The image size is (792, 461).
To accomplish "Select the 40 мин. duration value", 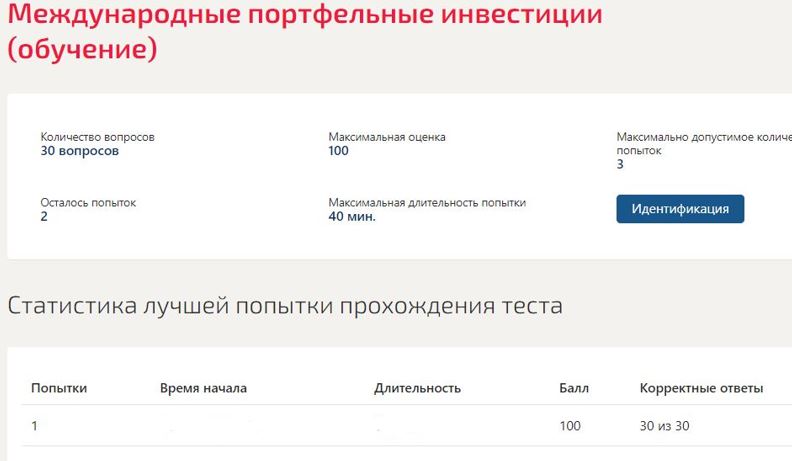I will (352, 216).
